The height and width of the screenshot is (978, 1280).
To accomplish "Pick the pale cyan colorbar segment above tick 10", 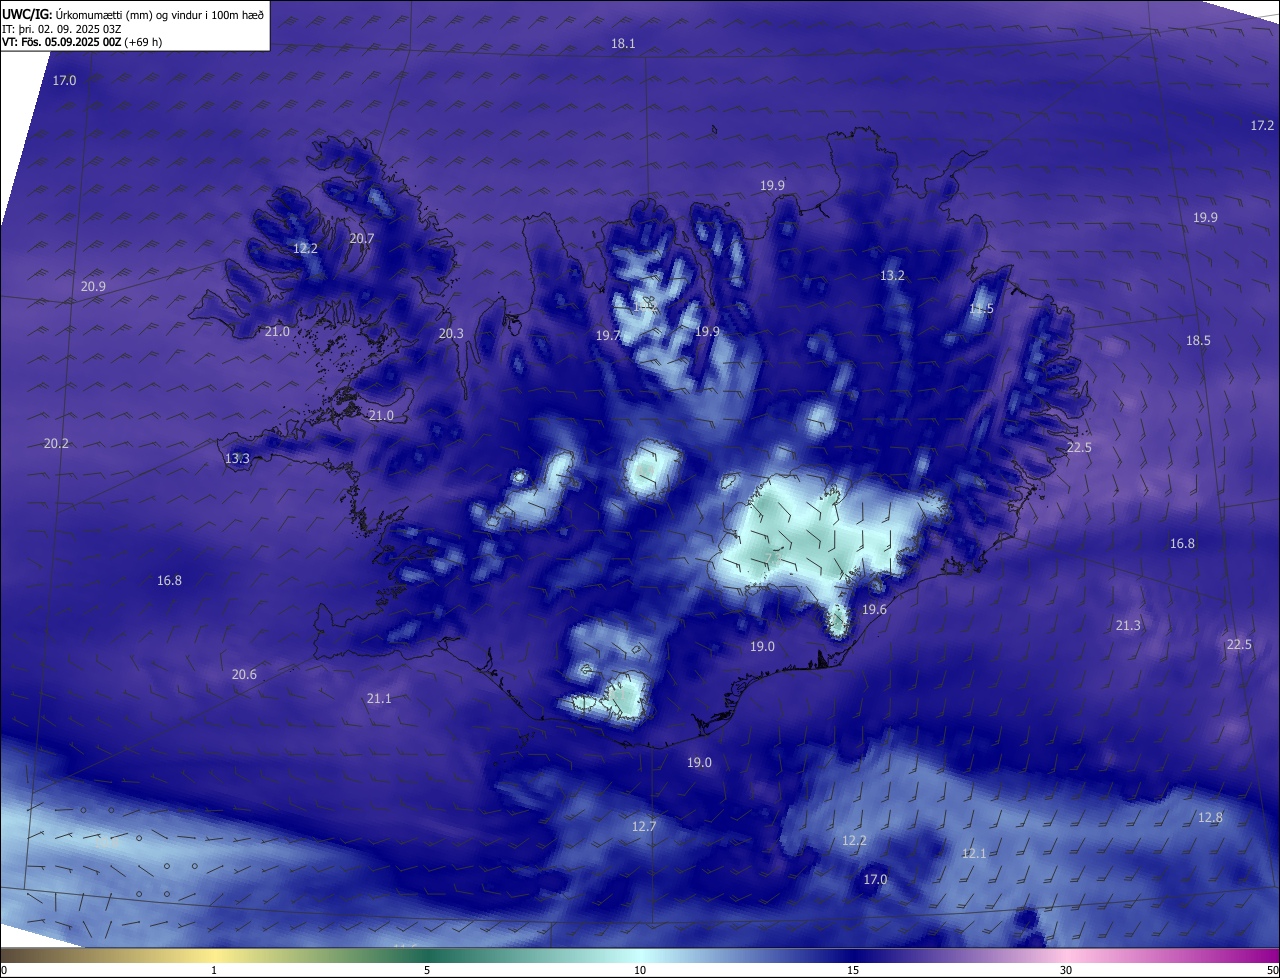I will coord(640,955).
